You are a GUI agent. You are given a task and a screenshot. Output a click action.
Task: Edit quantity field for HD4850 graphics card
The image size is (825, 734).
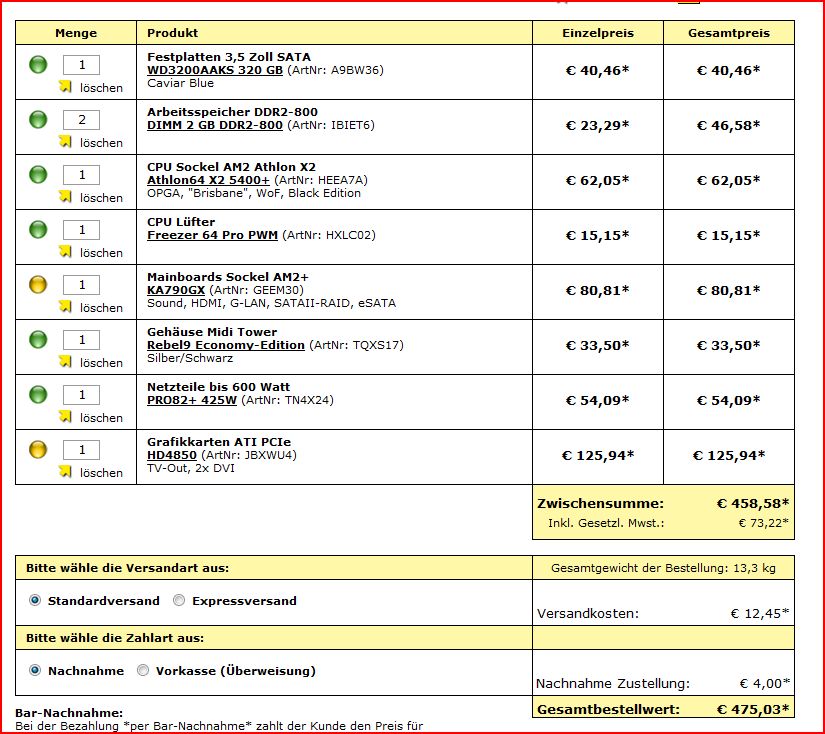click(82, 449)
